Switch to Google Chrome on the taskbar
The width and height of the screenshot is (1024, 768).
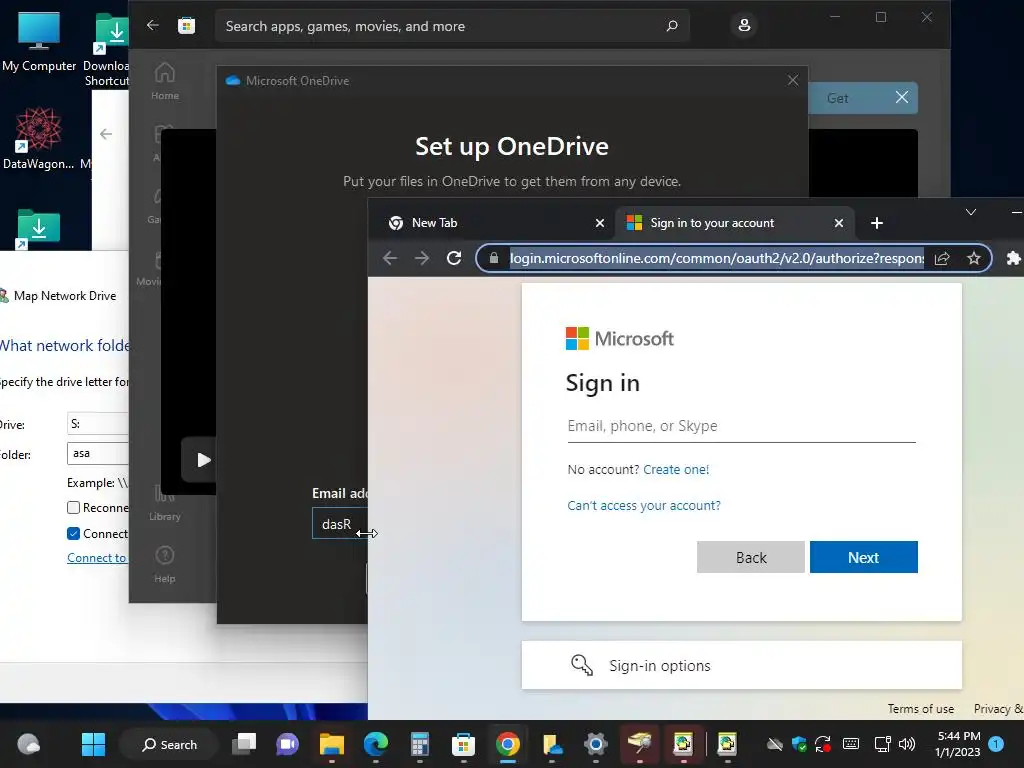507,744
